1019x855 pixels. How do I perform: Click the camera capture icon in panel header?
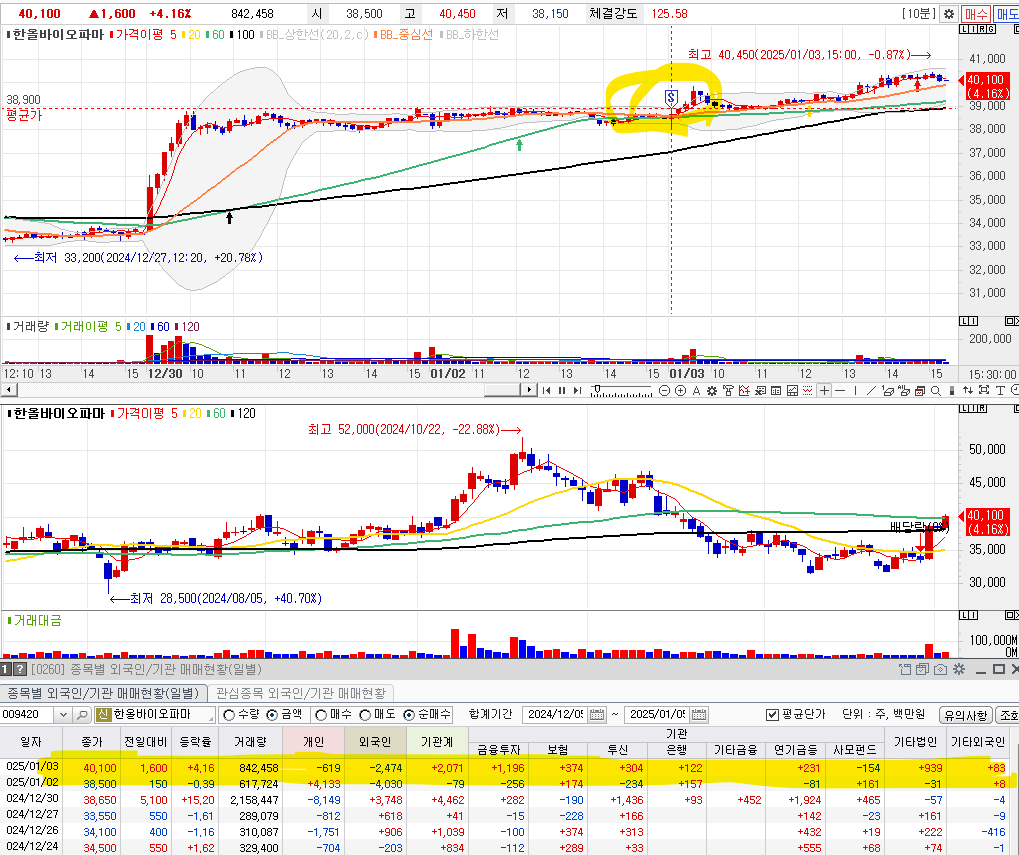pyautogui.click(x=940, y=669)
